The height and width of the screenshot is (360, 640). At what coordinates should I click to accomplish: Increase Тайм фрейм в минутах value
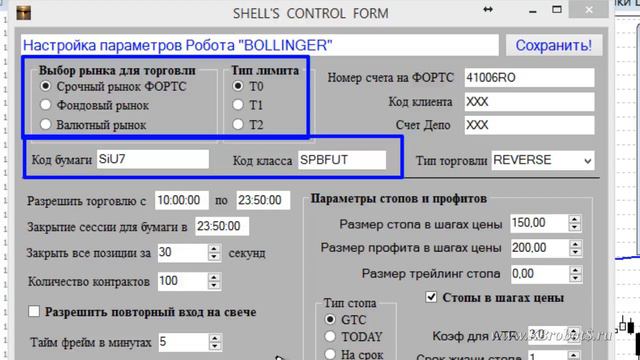point(215,337)
